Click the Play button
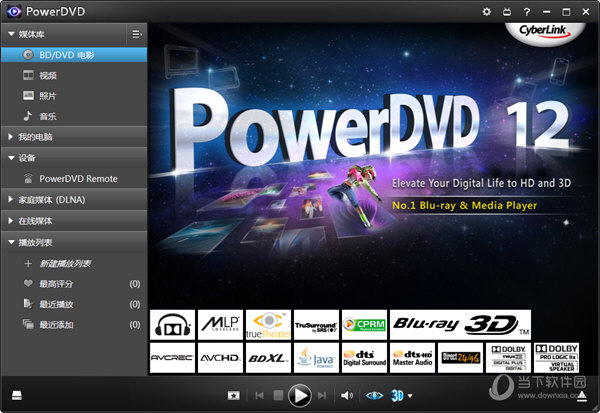 [x=299, y=395]
